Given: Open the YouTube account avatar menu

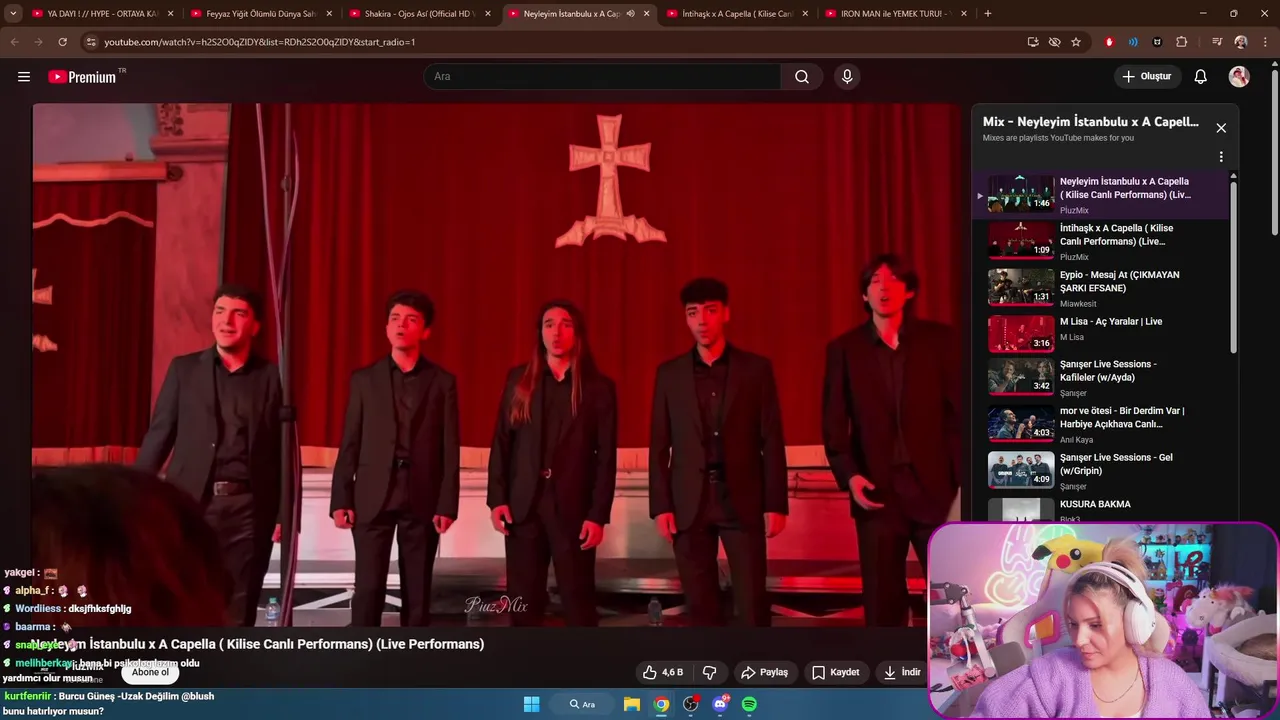Looking at the screenshot, I should (x=1239, y=77).
